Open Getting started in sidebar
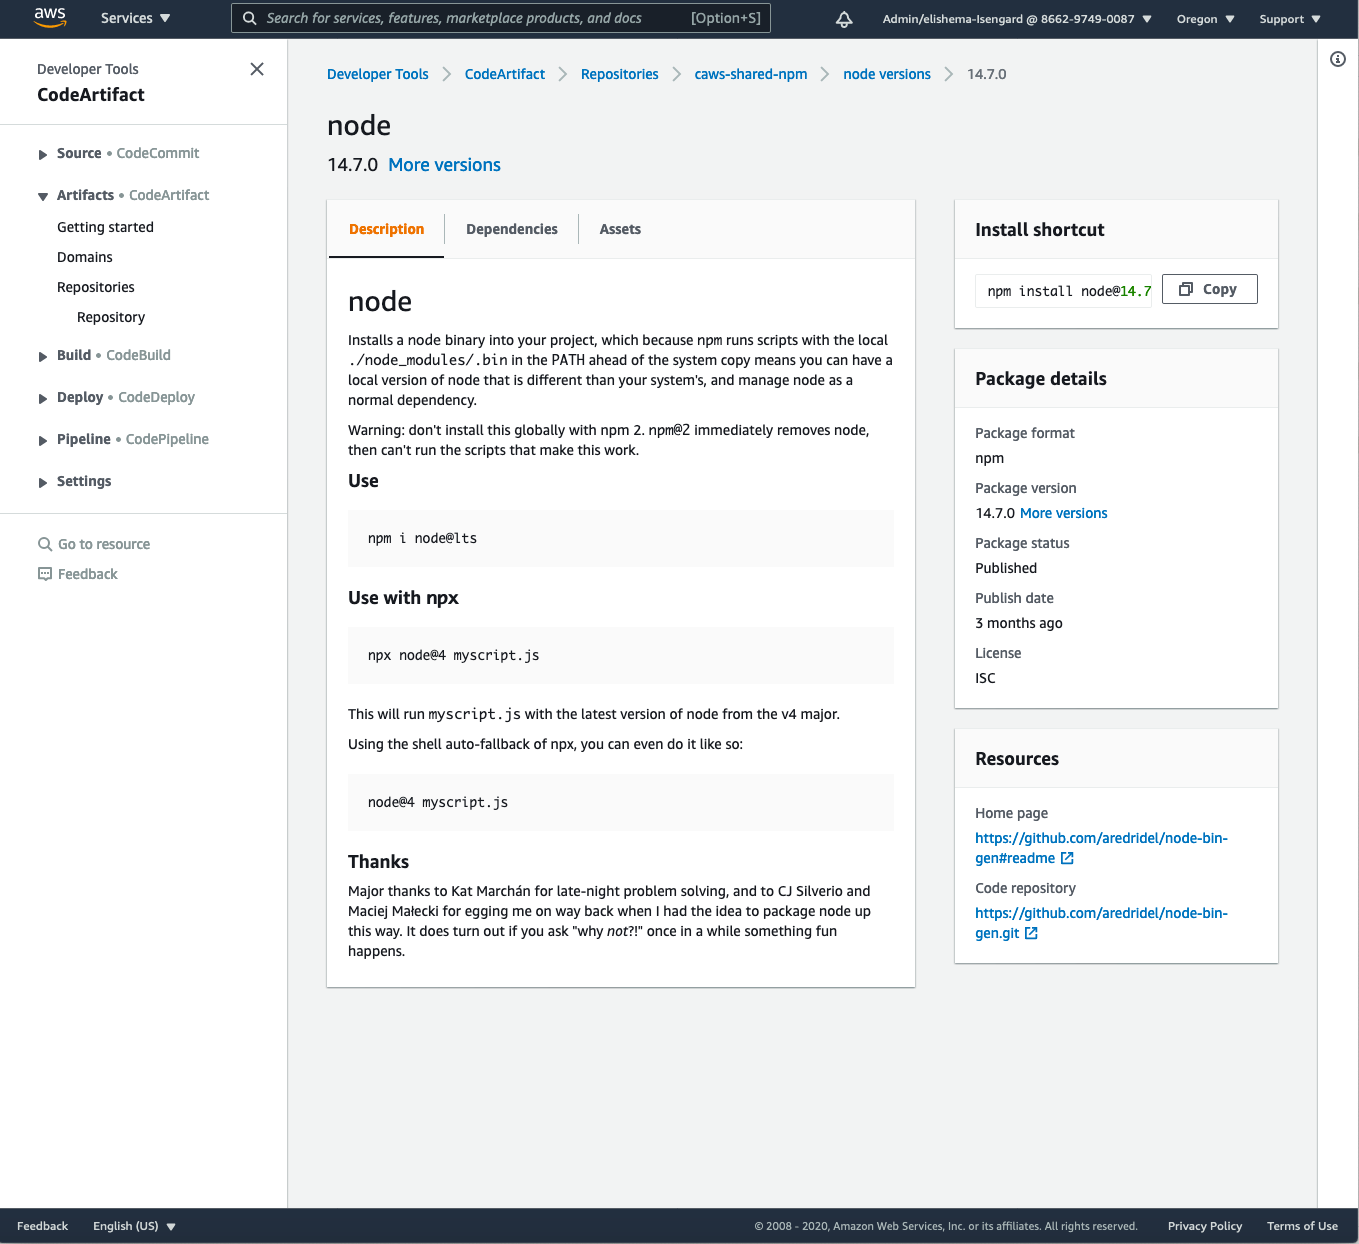This screenshot has height=1244, width=1359. click(x=105, y=227)
